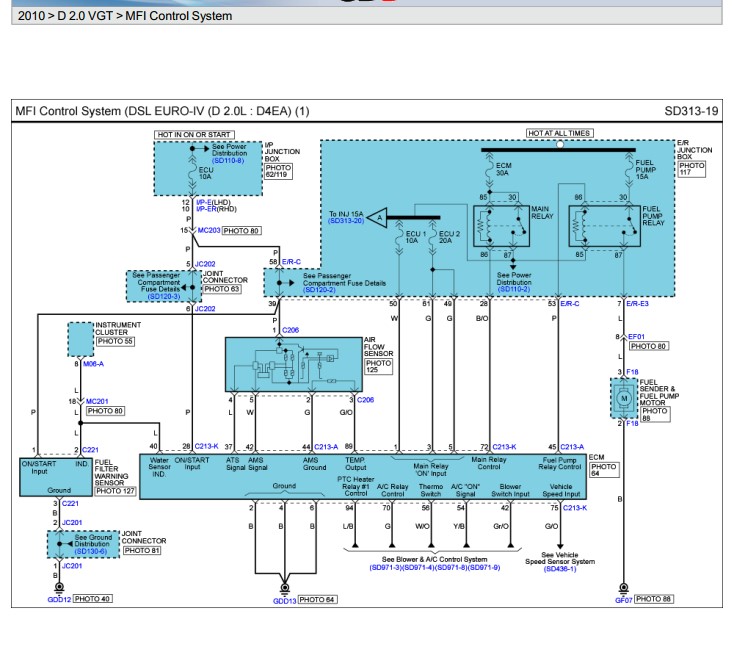Open the SD110-8 power distribution link
The image size is (743, 648).
(227, 160)
